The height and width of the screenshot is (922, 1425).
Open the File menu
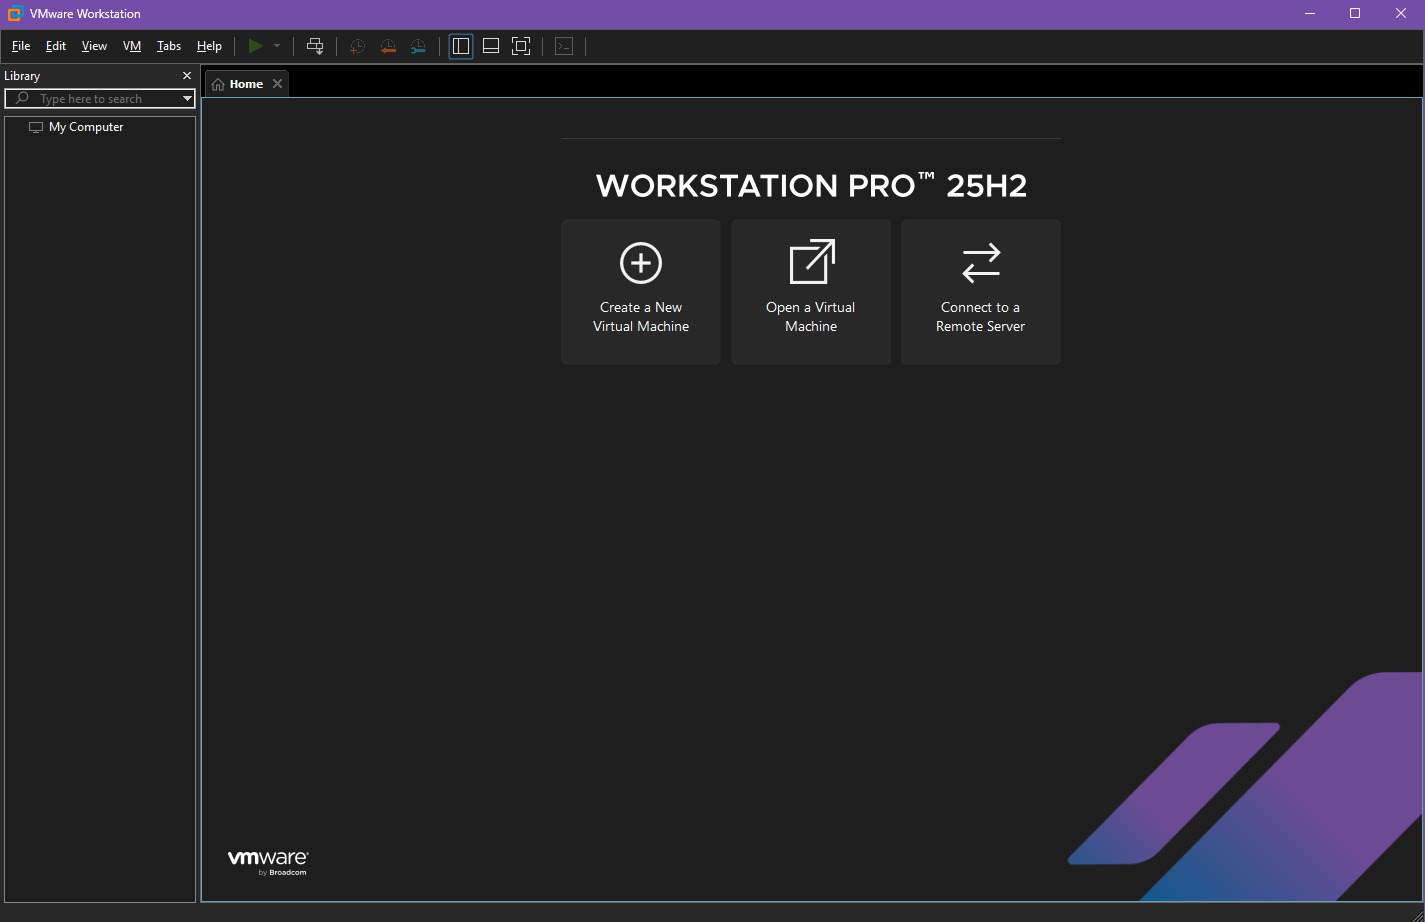[21, 46]
